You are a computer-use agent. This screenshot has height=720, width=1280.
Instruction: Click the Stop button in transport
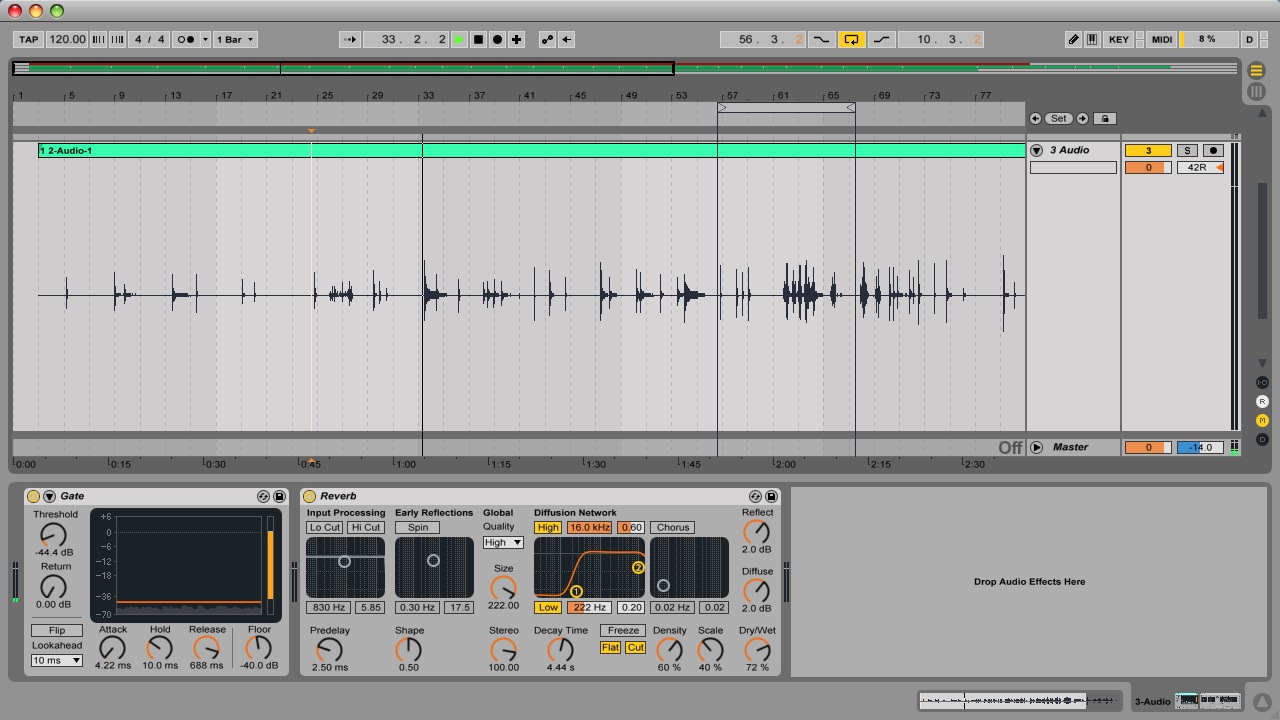(x=478, y=40)
